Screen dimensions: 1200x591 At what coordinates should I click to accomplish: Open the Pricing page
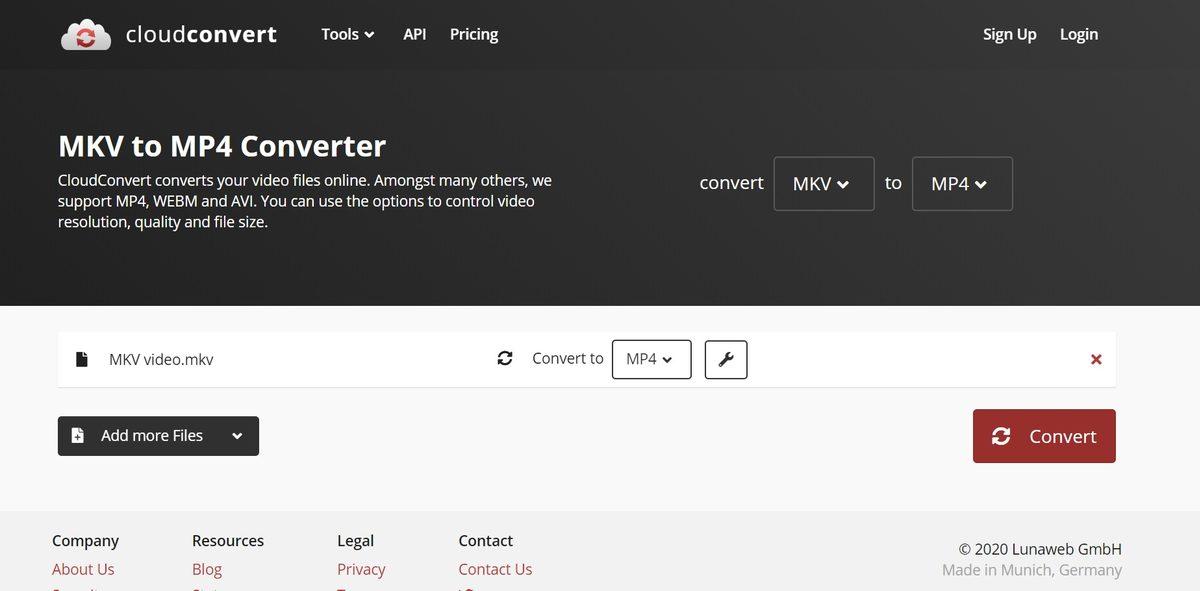[474, 34]
